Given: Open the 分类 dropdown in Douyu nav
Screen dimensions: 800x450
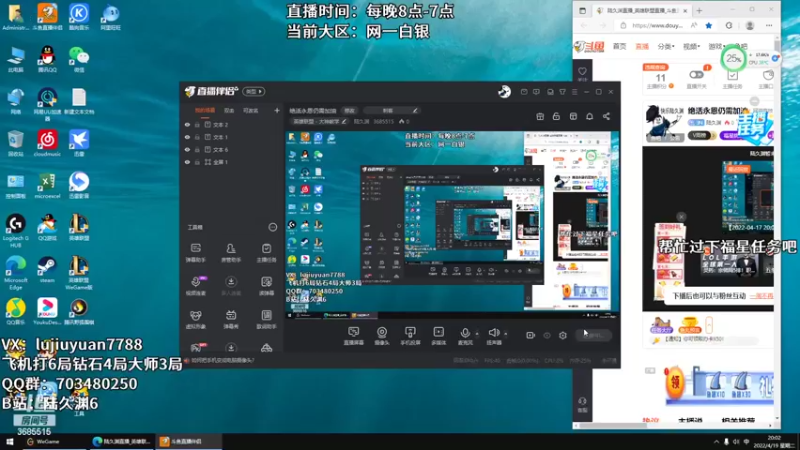Looking at the screenshot, I should coord(666,46).
